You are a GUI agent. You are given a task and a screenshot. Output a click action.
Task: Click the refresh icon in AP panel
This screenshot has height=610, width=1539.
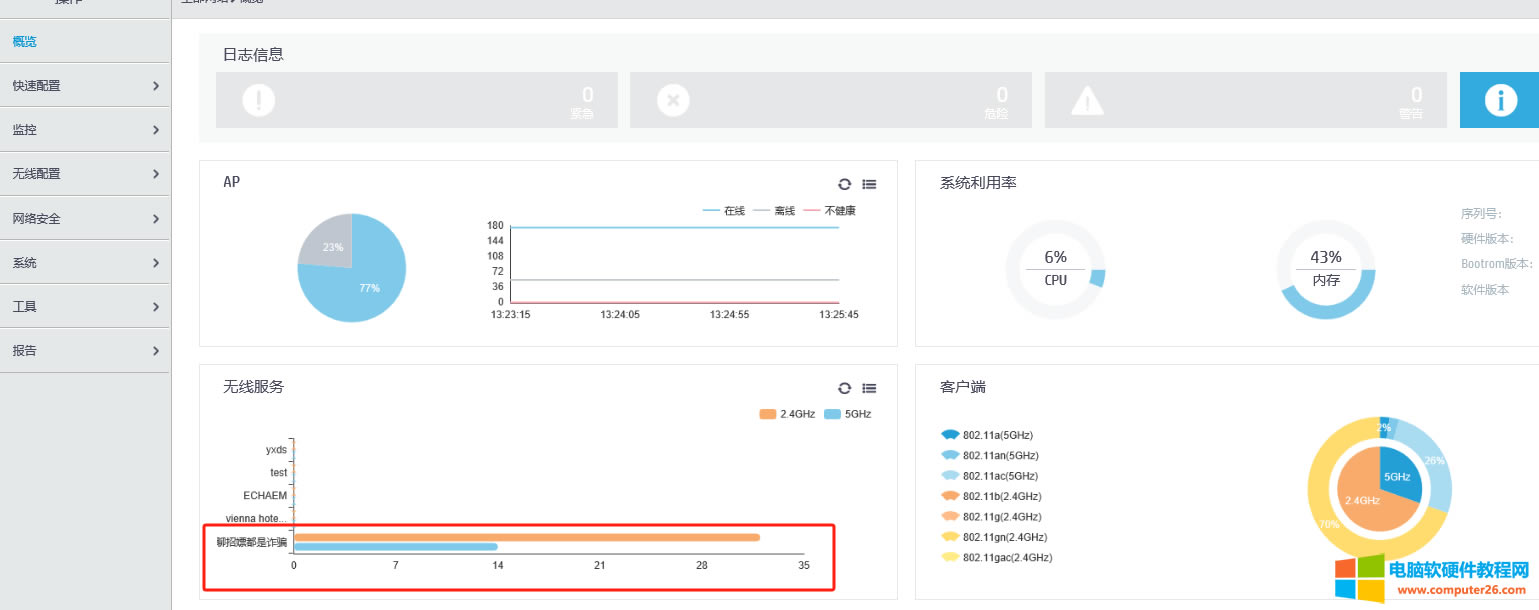(845, 184)
